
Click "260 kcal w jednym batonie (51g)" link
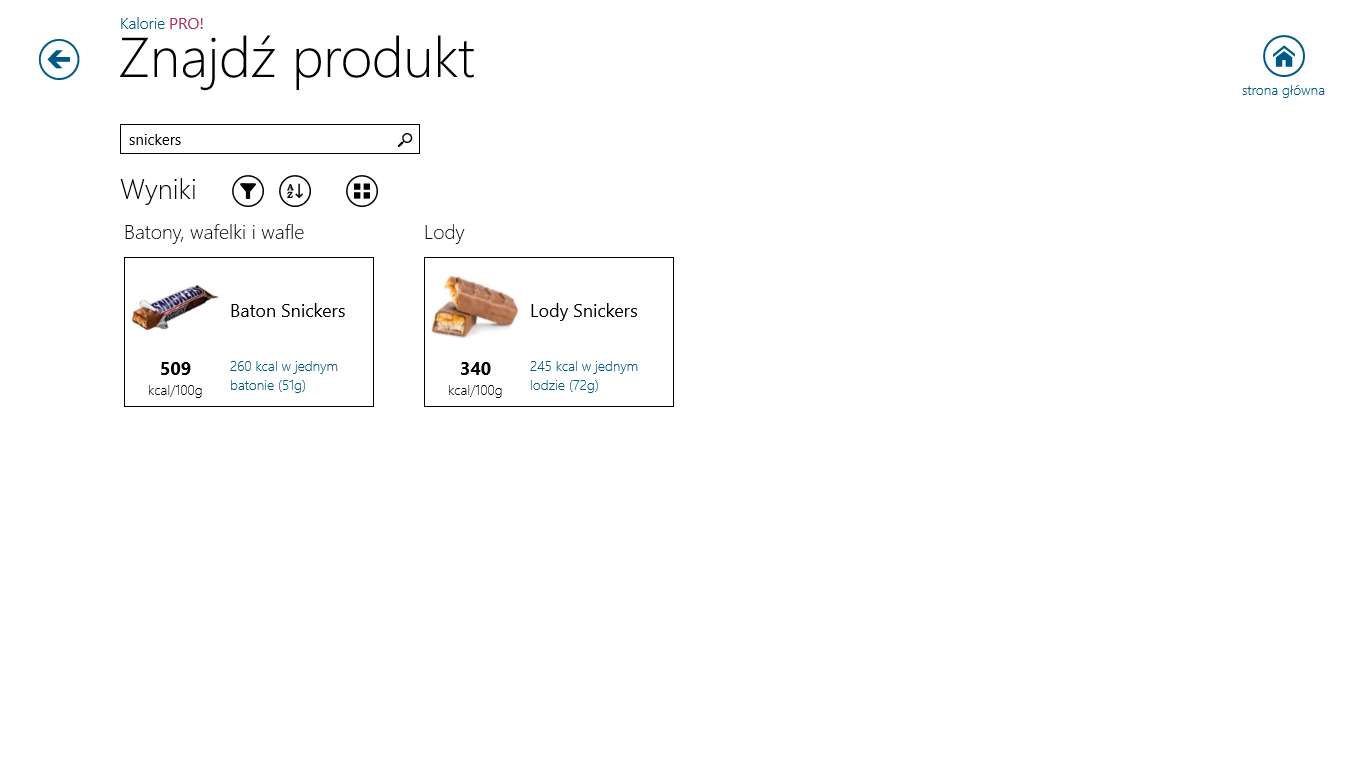click(x=283, y=376)
